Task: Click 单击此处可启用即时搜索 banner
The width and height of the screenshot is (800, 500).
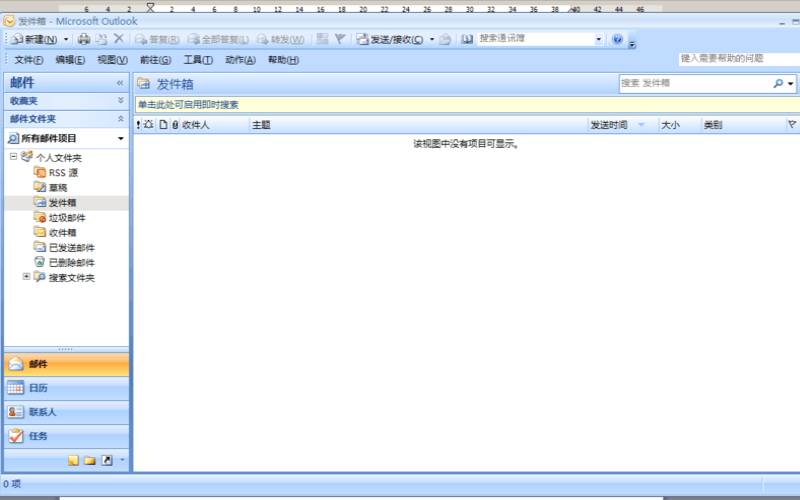Action: pyautogui.click(x=467, y=105)
